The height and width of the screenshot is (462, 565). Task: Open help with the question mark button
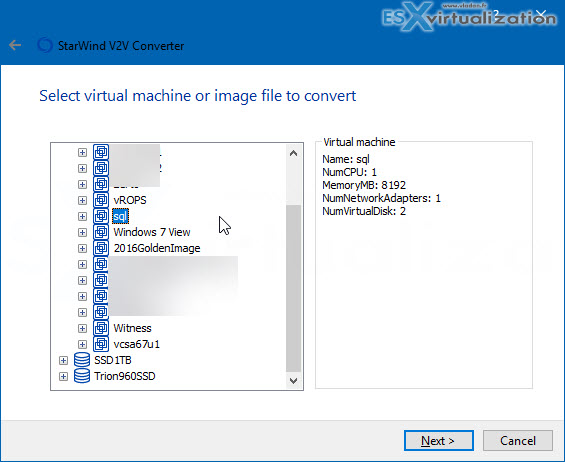click(x=496, y=14)
